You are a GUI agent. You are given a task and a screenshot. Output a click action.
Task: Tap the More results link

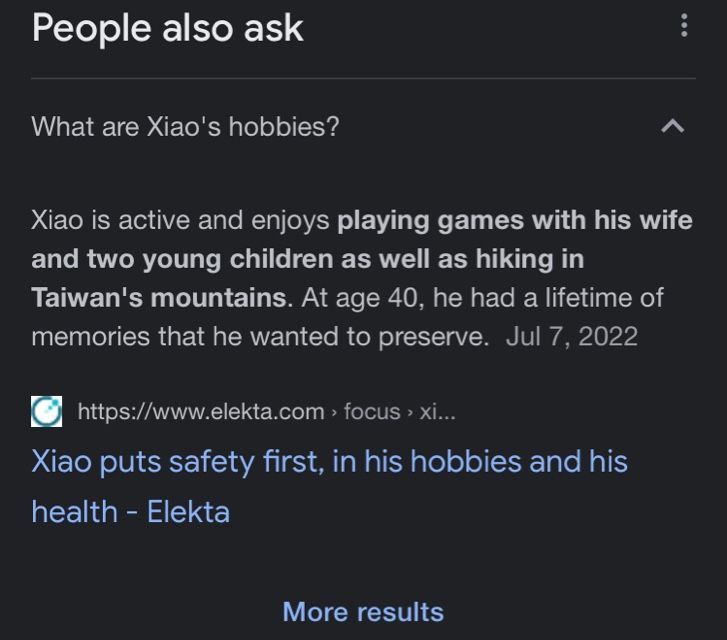pyautogui.click(x=363, y=611)
